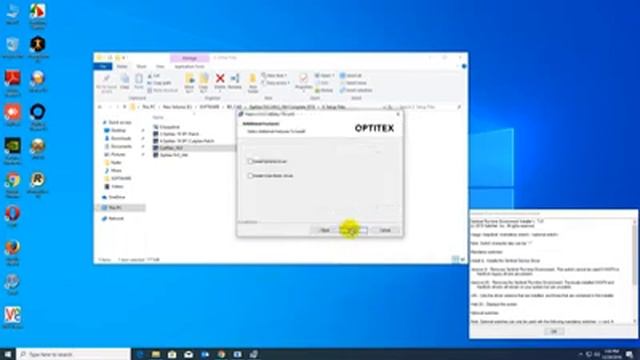The height and width of the screenshot is (360, 640).
Task: Switch Explorer to large icons view in status bar
Action: click(x=462, y=259)
